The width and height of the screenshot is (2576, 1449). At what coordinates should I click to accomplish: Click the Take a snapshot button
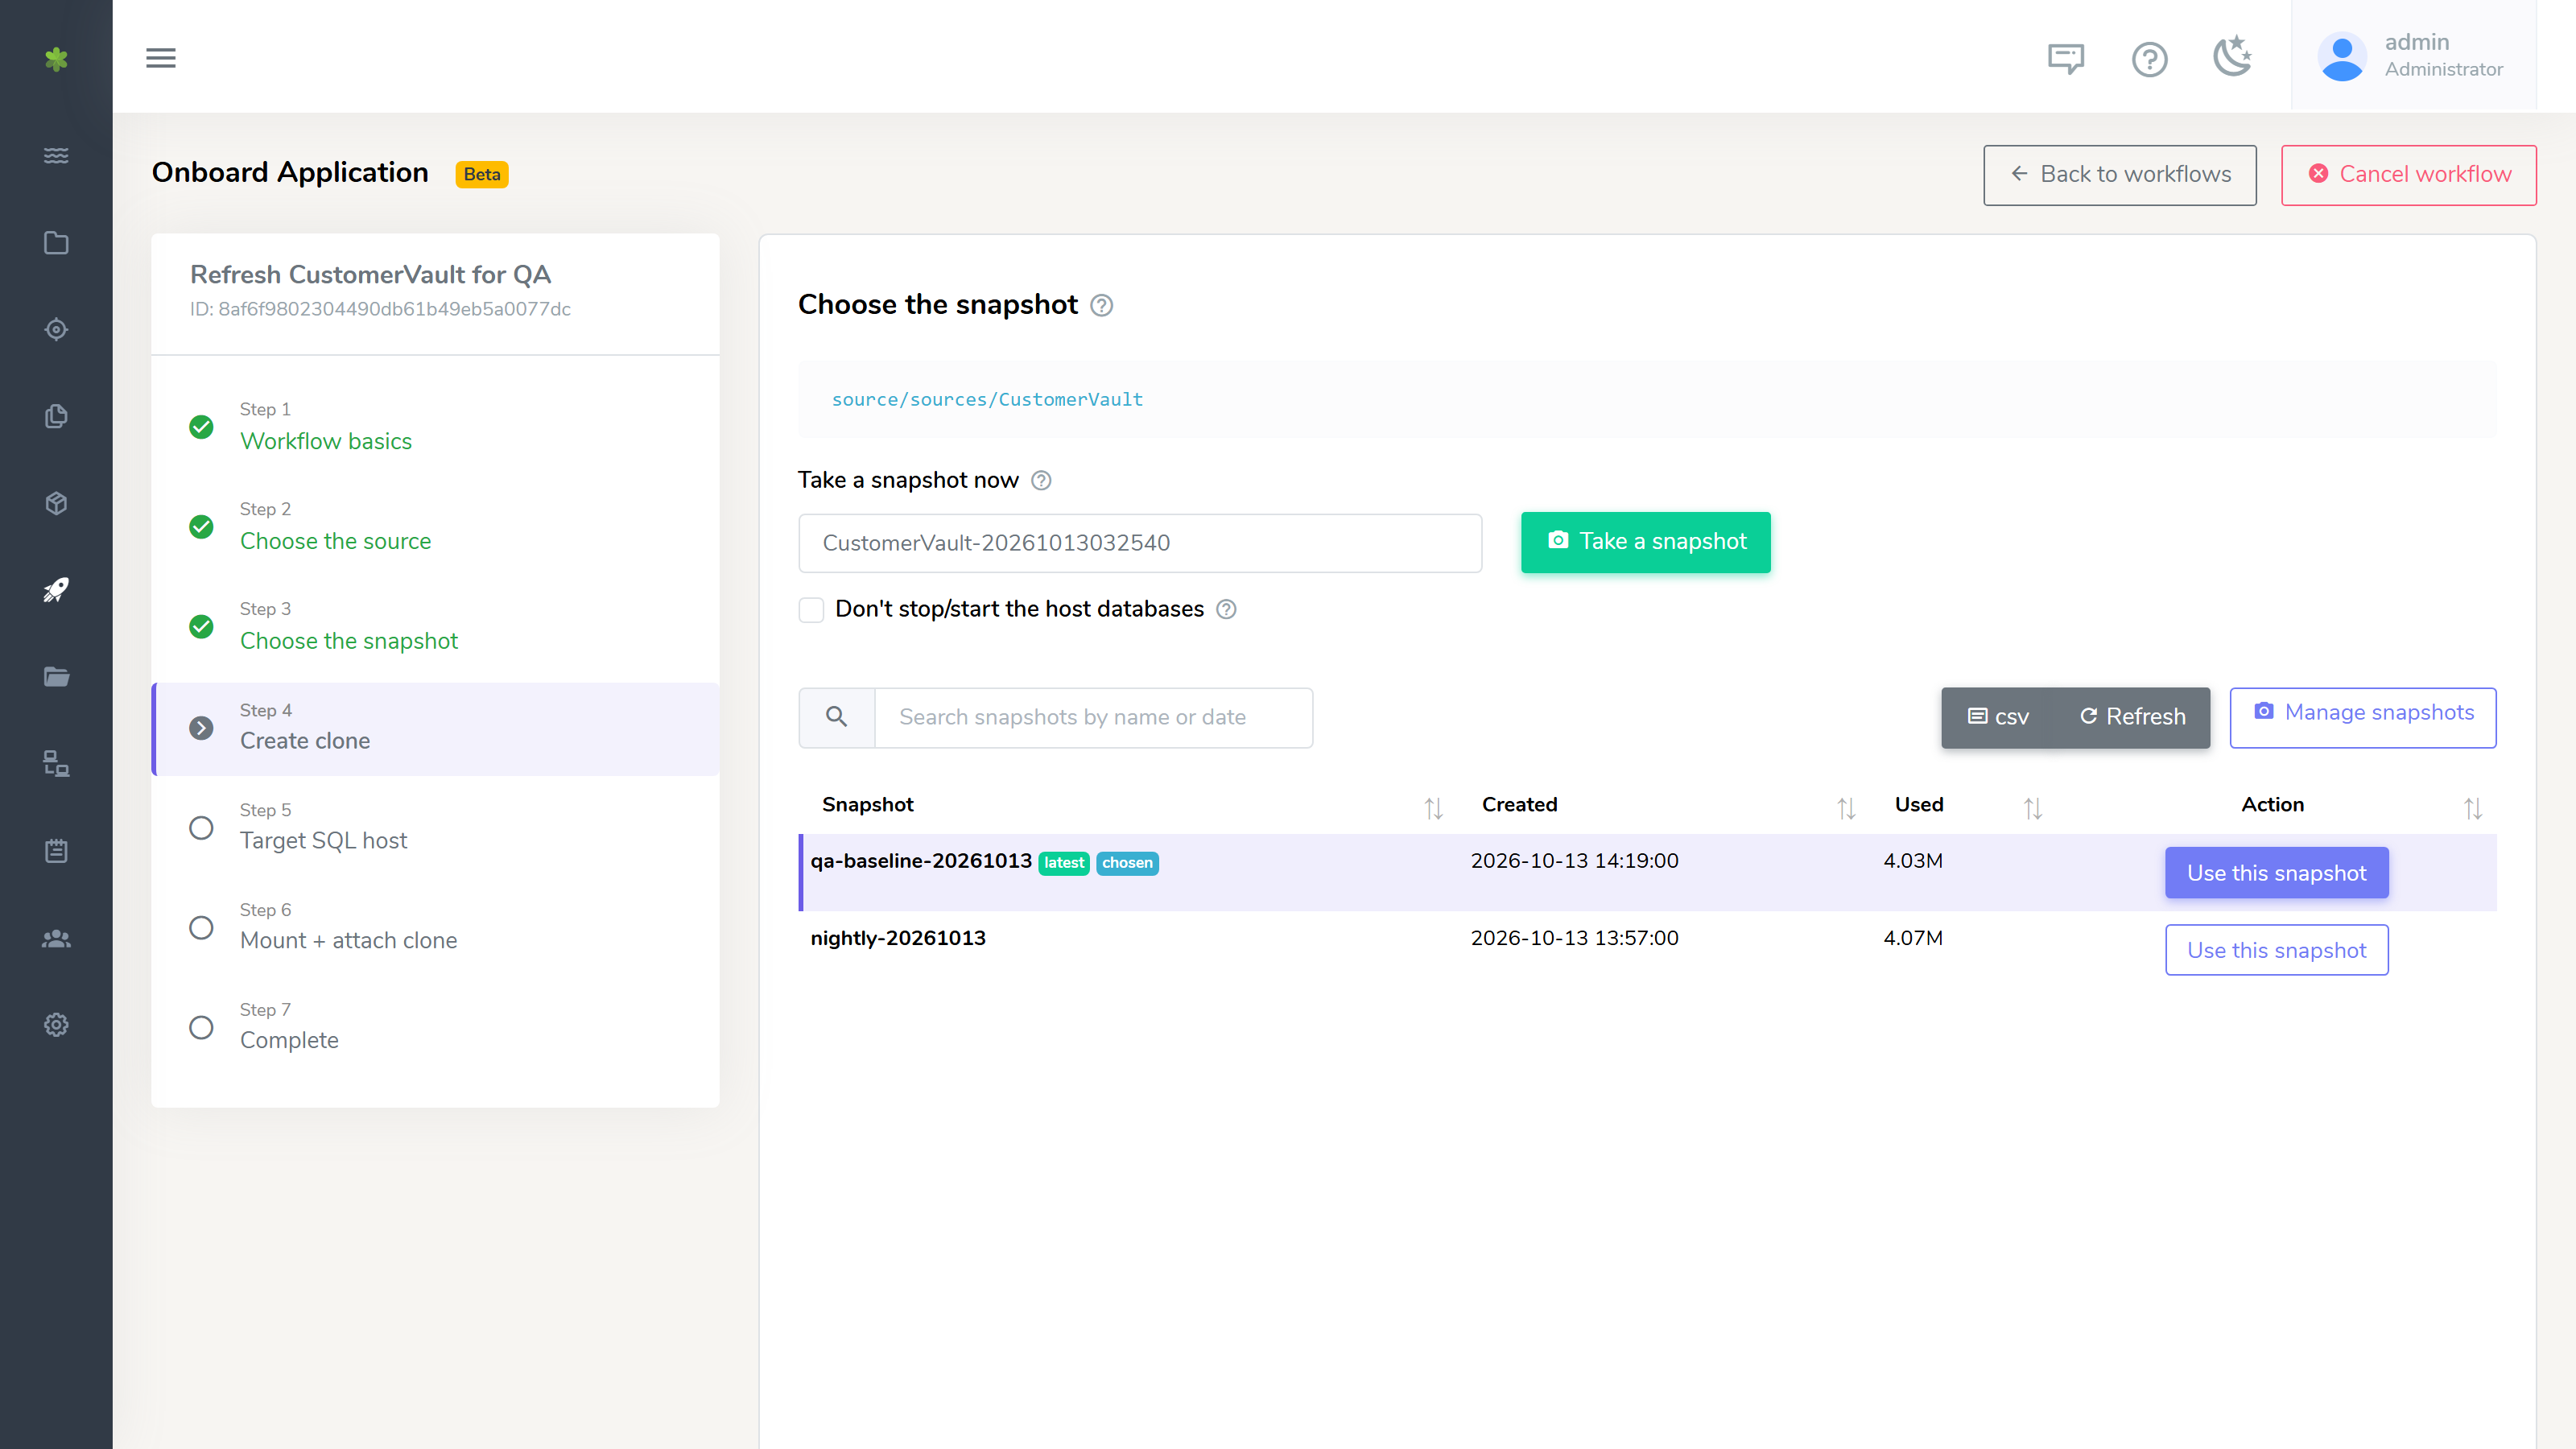1645,542
